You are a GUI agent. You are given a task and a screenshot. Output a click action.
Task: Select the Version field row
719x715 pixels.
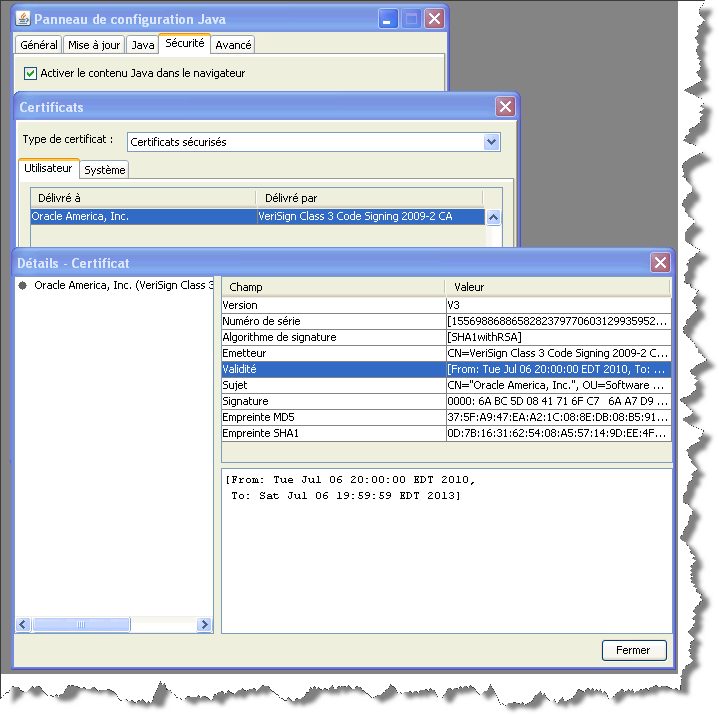pyautogui.click(x=446, y=305)
